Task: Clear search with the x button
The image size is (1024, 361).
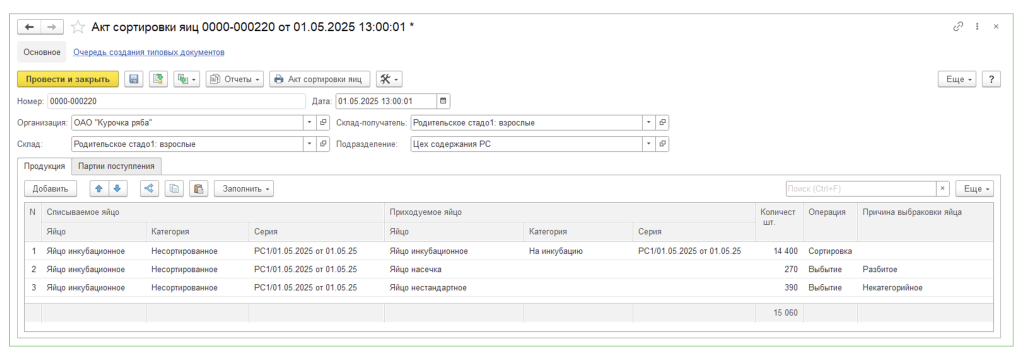Action: 942,189
